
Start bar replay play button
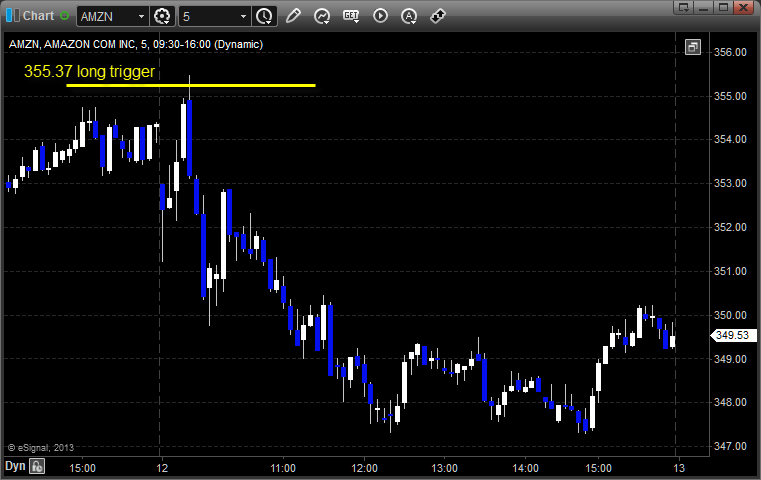pos(380,16)
